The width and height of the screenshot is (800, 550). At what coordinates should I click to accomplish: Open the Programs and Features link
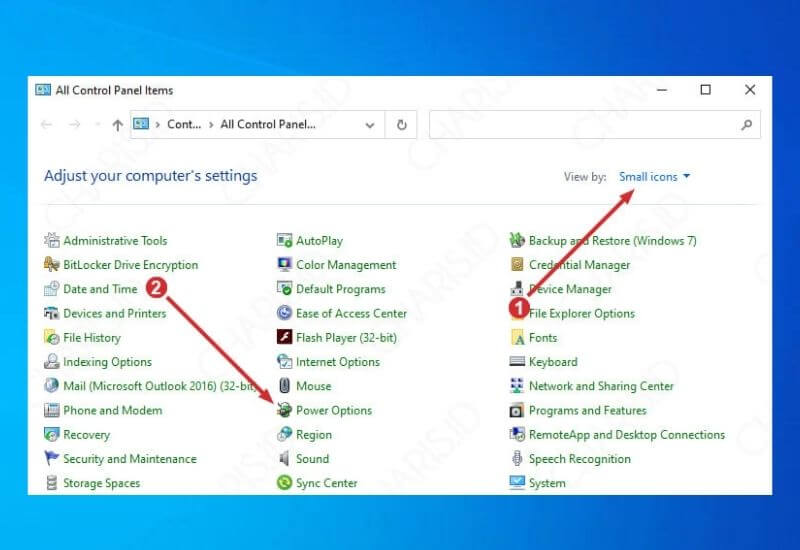[x=587, y=411]
